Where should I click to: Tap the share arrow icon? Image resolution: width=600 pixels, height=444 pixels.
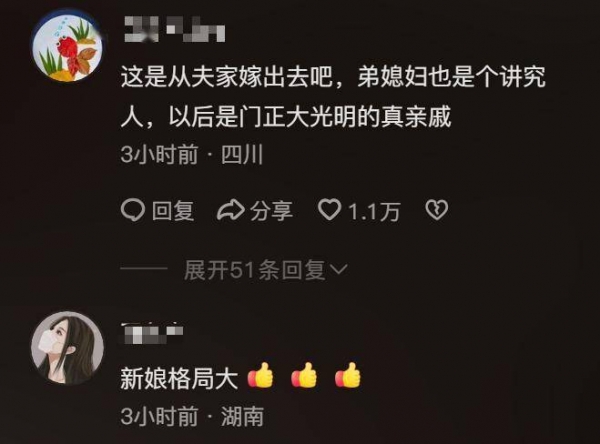tap(231, 210)
